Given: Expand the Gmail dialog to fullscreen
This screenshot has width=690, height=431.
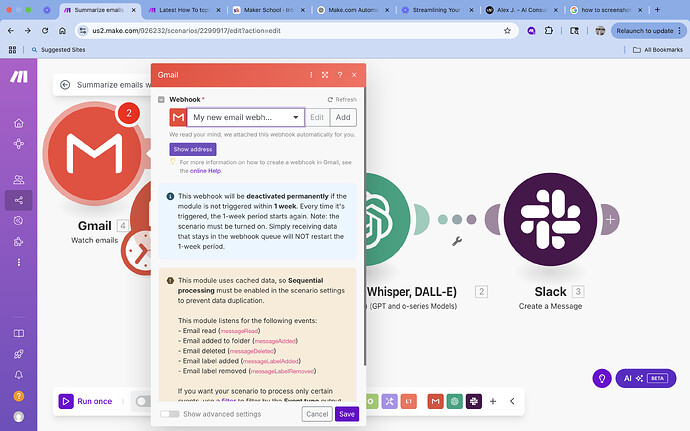Looking at the screenshot, I should point(325,75).
